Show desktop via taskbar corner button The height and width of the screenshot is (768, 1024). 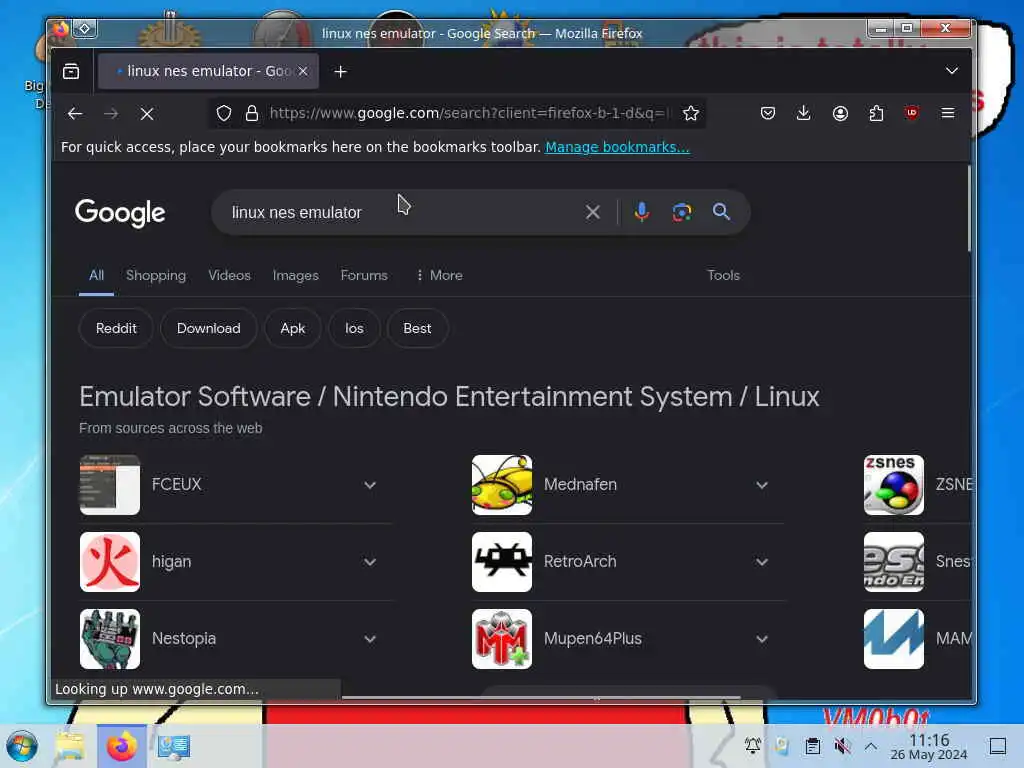pos(998,746)
